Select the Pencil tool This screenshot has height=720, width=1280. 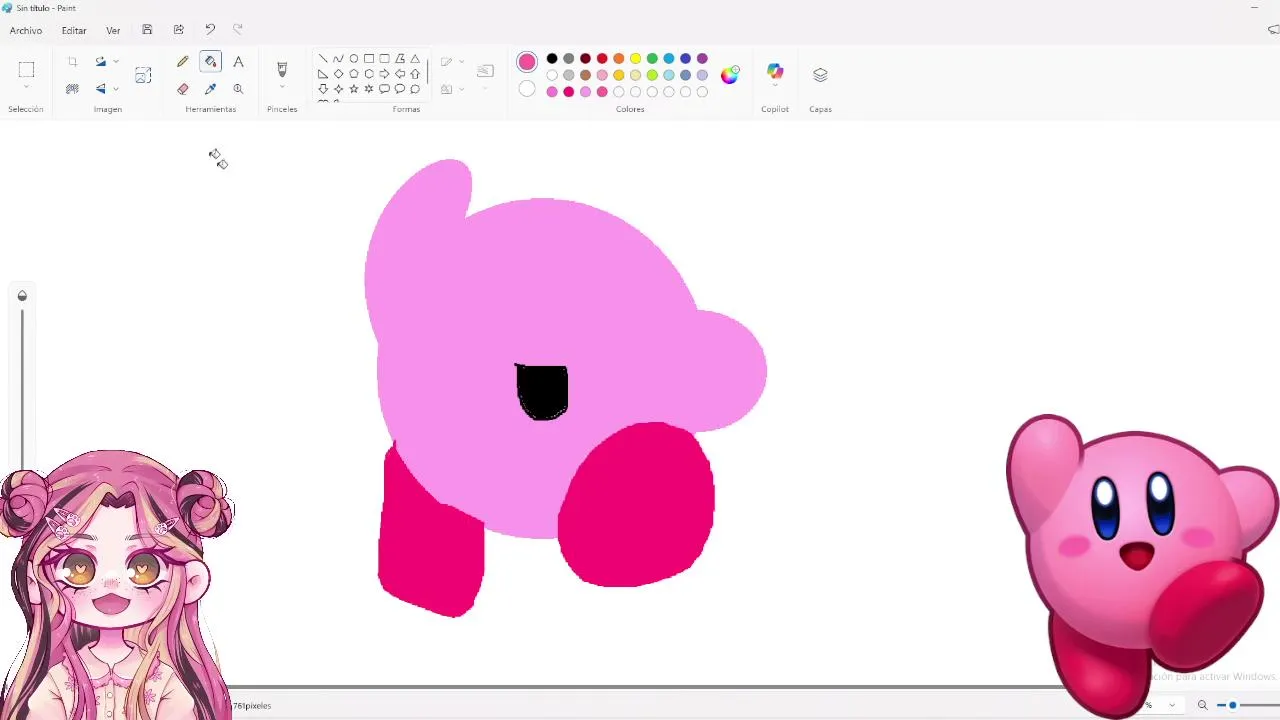pyautogui.click(x=182, y=62)
